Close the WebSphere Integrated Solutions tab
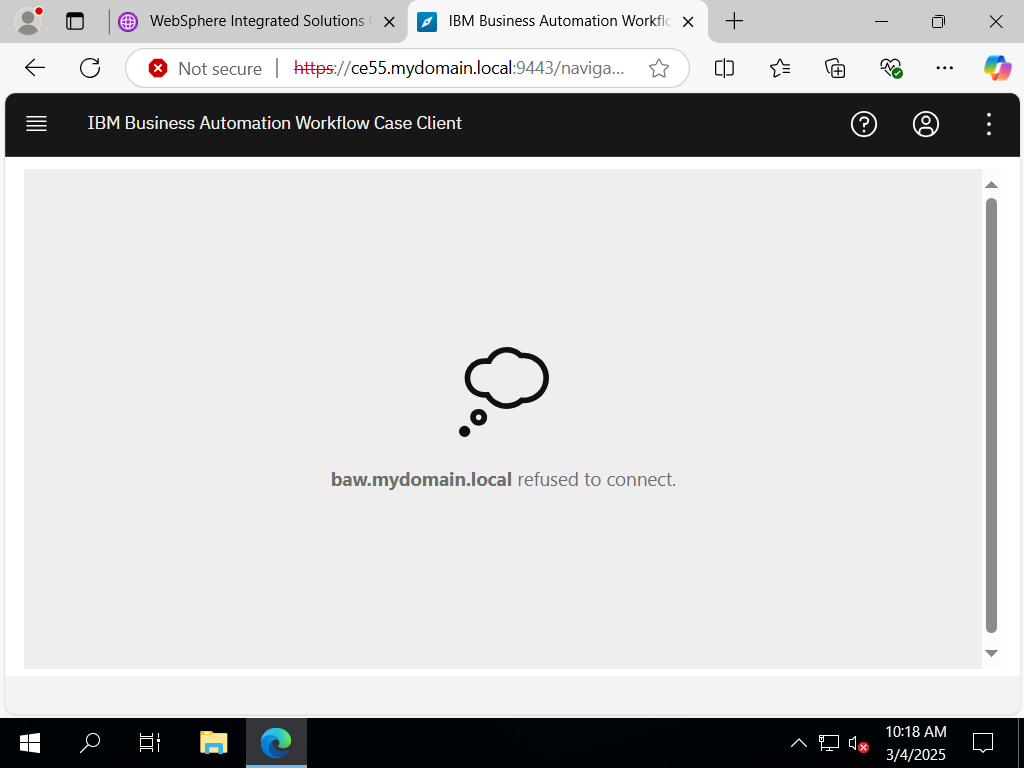Image resolution: width=1024 pixels, height=768 pixels. pos(389,22)
